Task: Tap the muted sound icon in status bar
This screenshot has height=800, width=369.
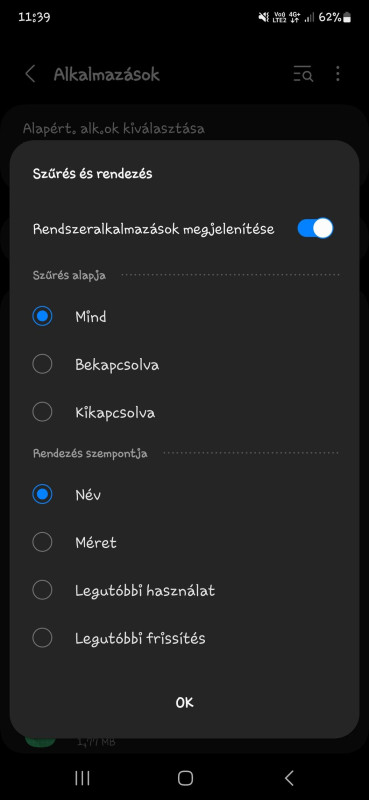Action: coord(263,17)
